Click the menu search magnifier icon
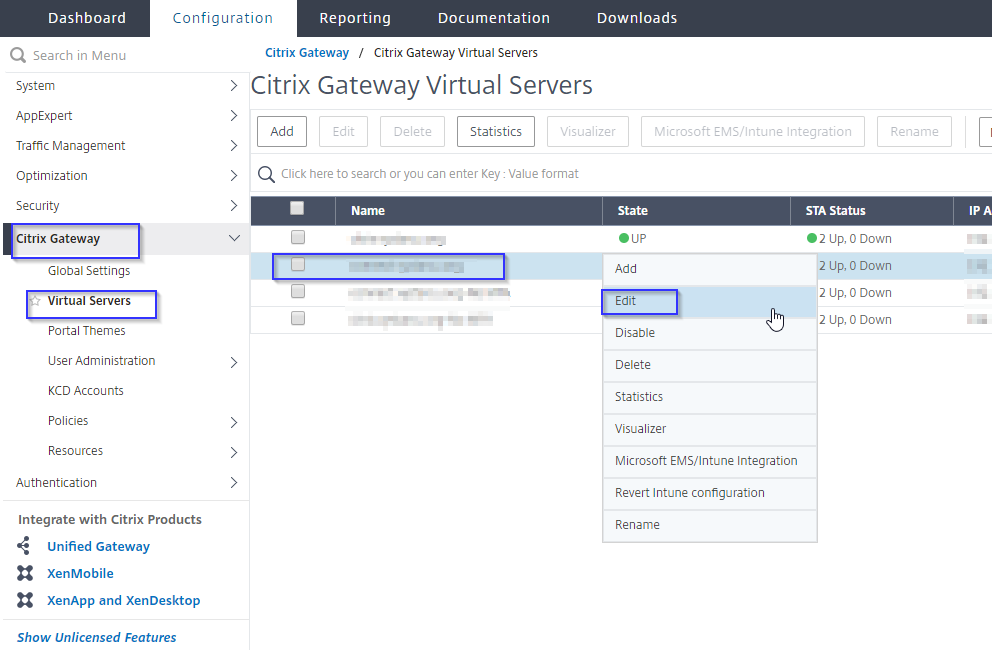992x650 pixels. (18, 56)
